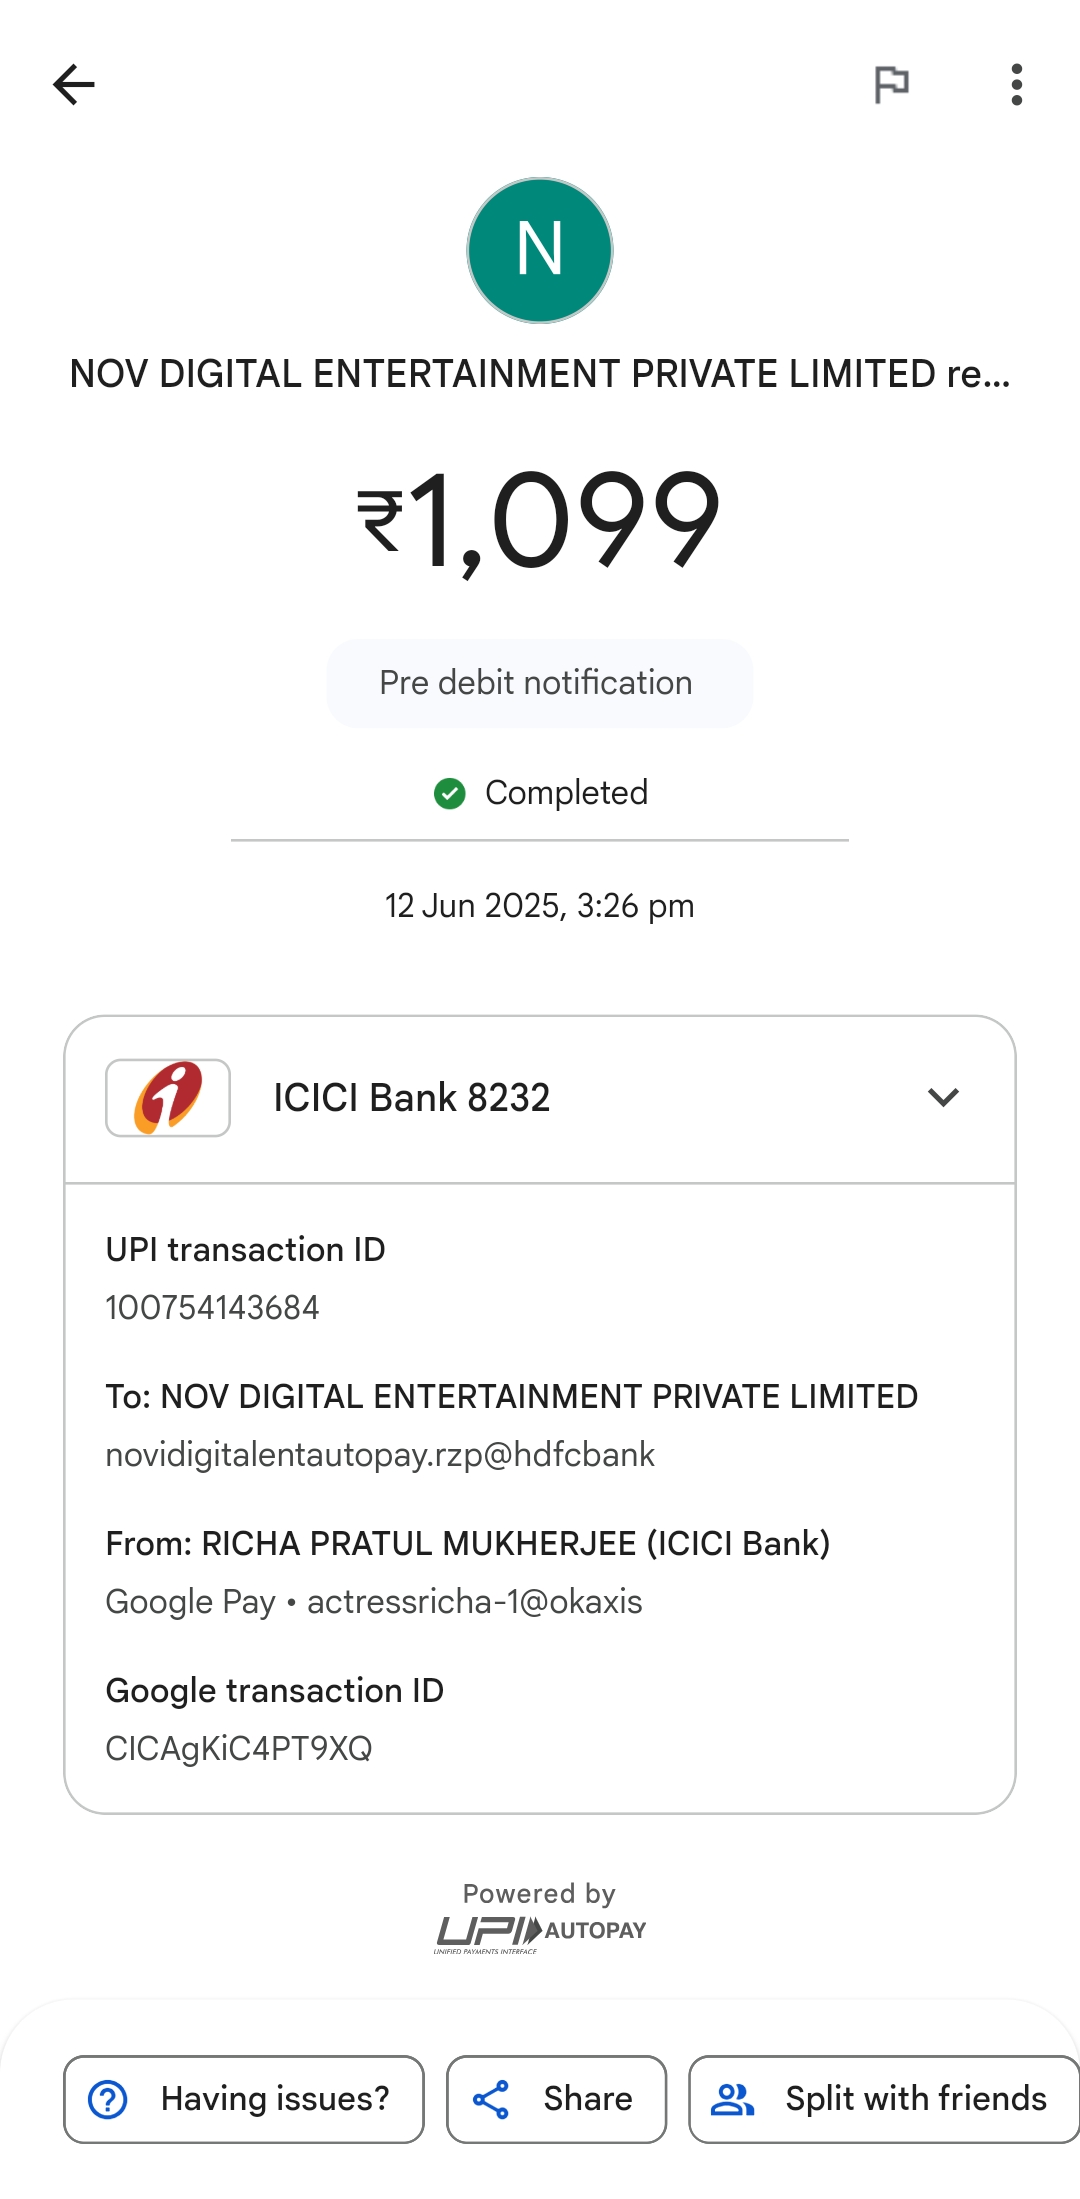Tap the question mark help icon

point(108,2099)
